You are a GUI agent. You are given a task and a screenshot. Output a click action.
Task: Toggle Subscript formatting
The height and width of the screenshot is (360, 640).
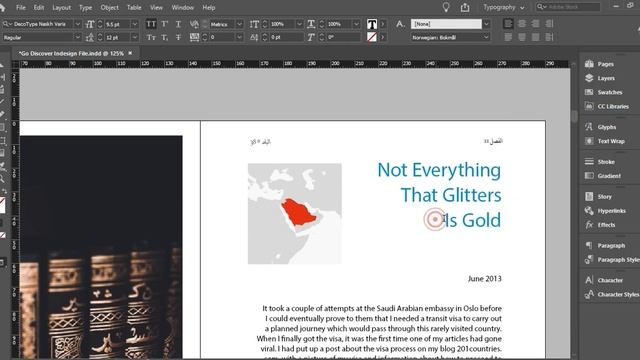point(164,37)
